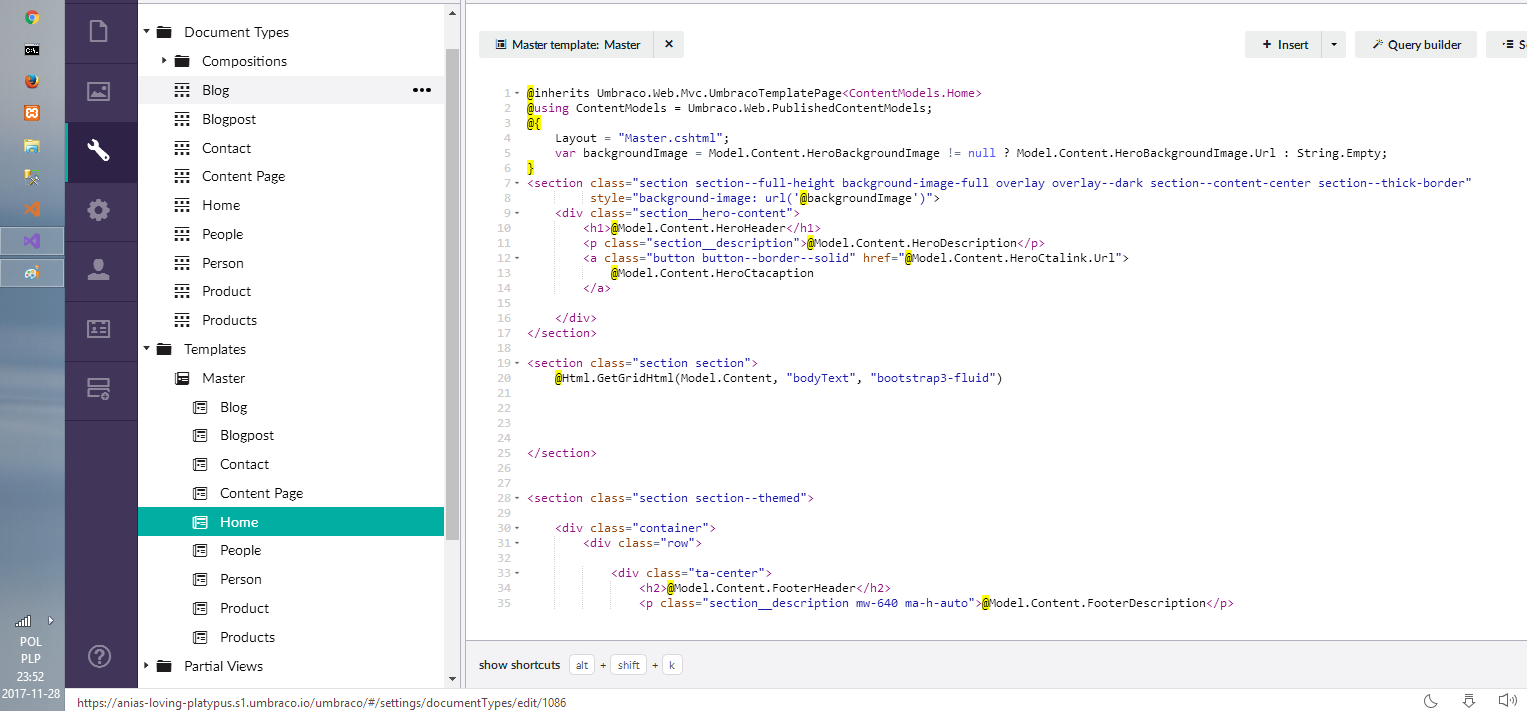Open the Insert button dropdown arrow
This screenshot has width=1527, height=711.
click(1334, 44)
